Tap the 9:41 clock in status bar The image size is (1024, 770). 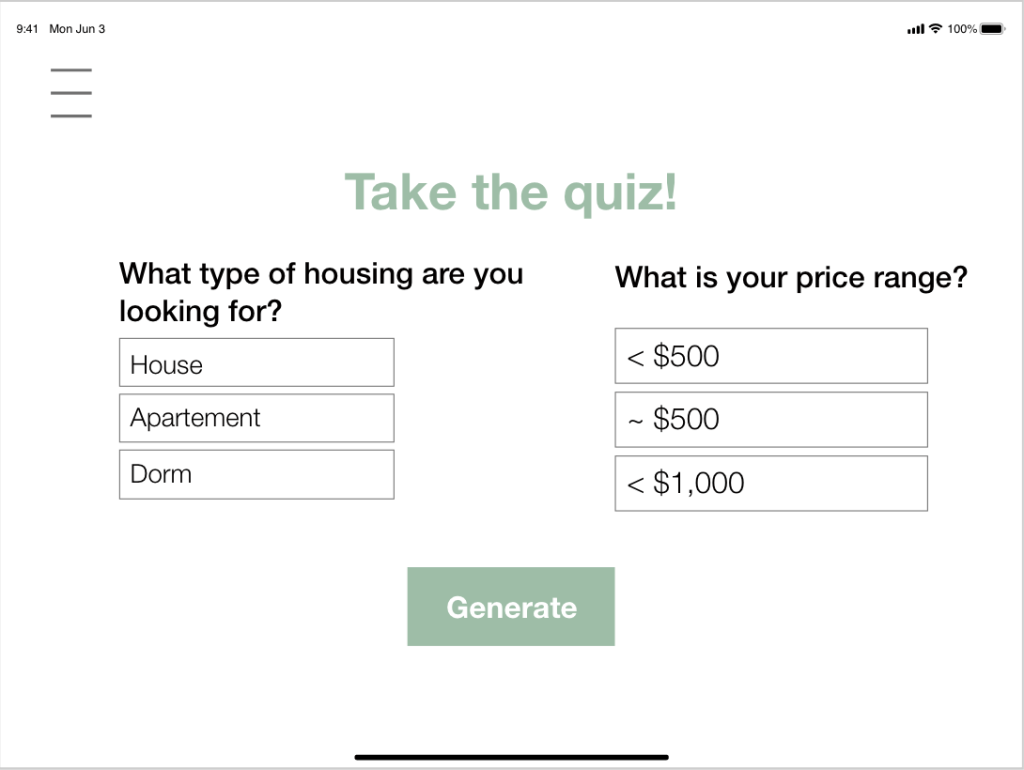click(27, 29)
